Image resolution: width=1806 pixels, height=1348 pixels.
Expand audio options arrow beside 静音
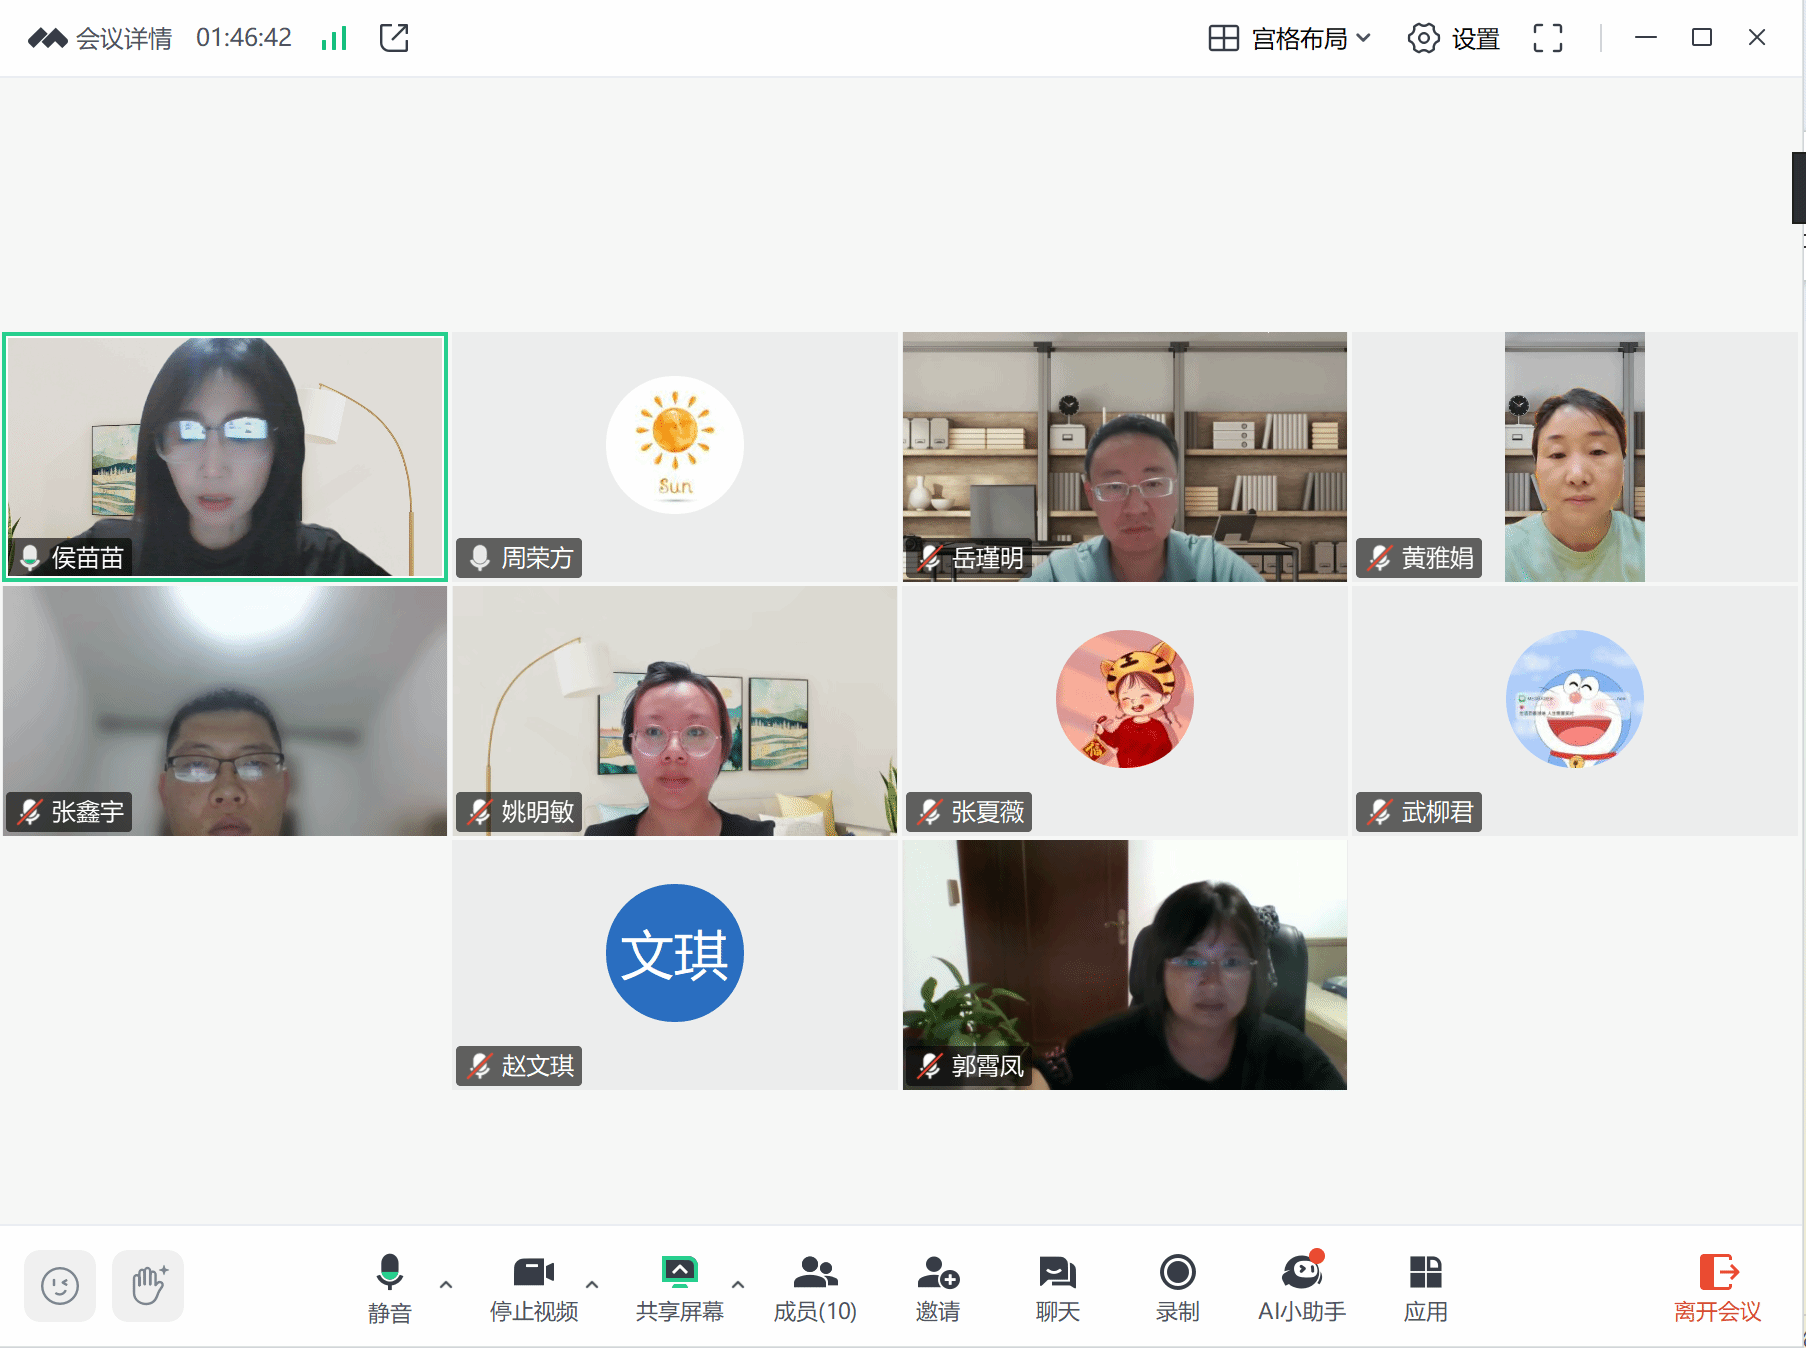[x=446, y=1284]
